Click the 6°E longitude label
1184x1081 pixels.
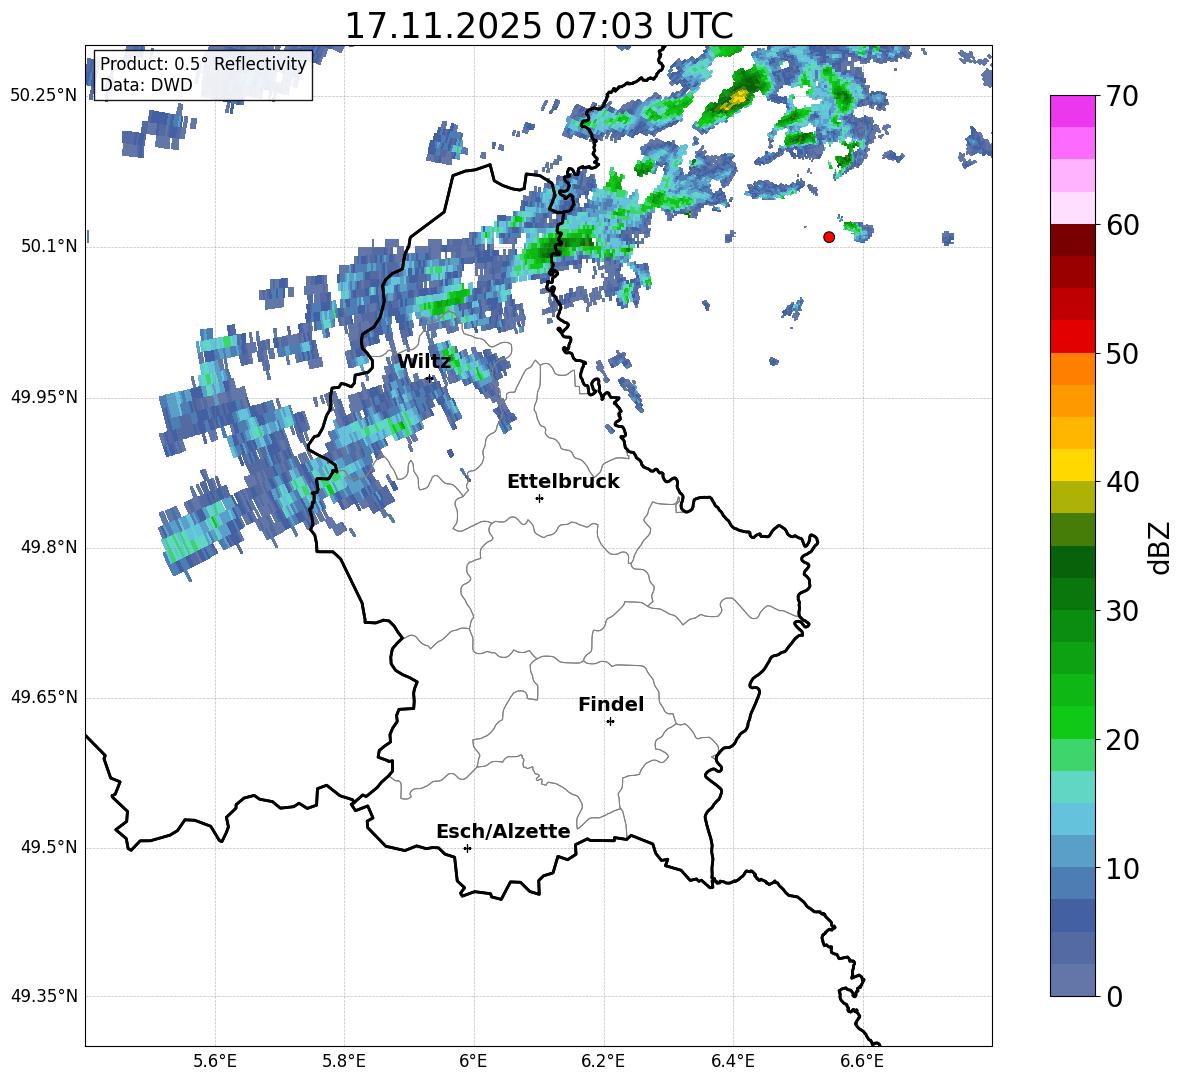[x=473, y=1061]
